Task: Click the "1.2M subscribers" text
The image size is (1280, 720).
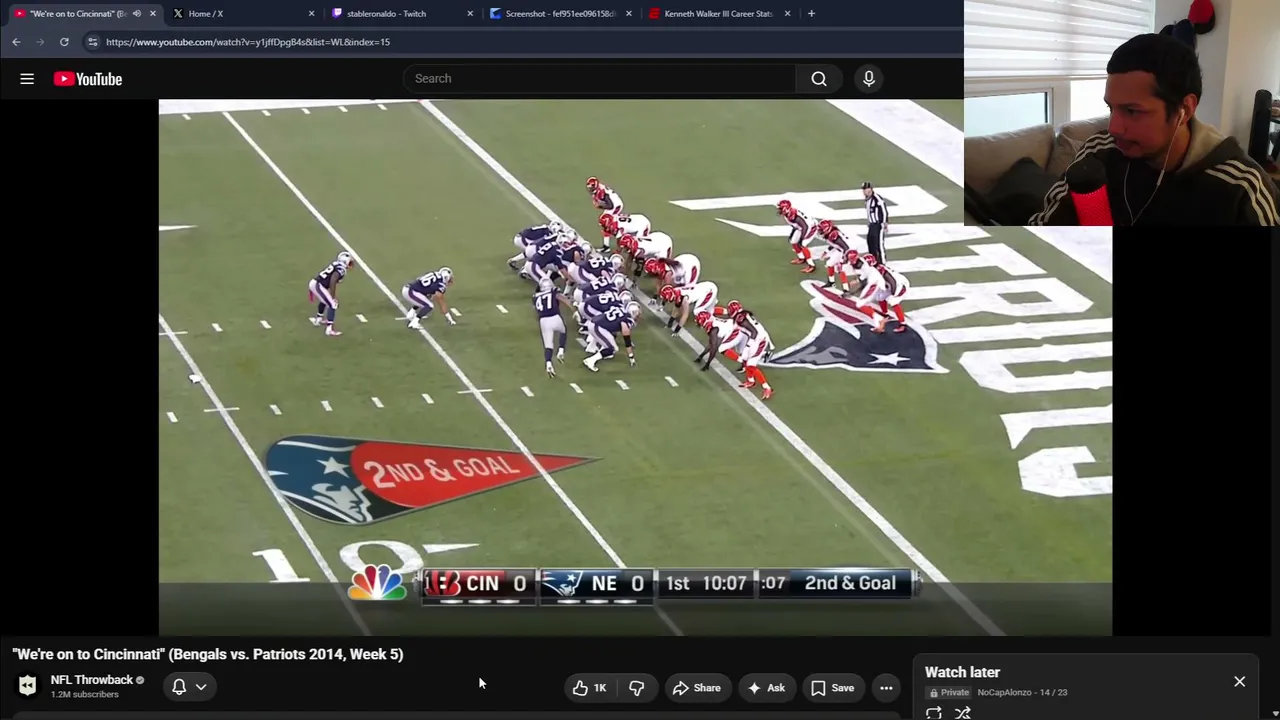Action: [85, 694]
